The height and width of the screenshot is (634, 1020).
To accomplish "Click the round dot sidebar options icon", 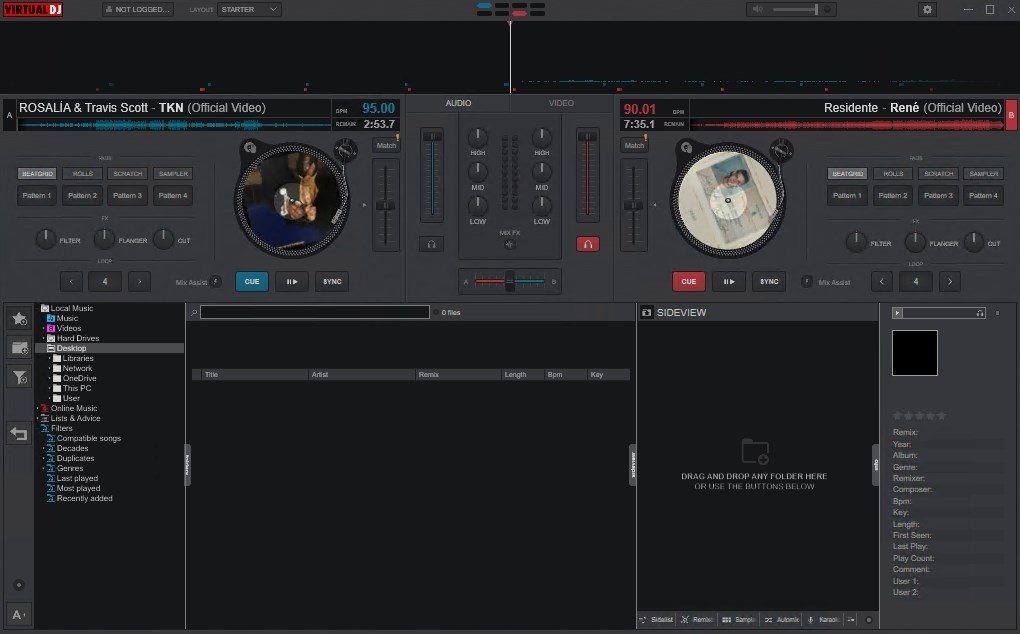I will 19,585.
